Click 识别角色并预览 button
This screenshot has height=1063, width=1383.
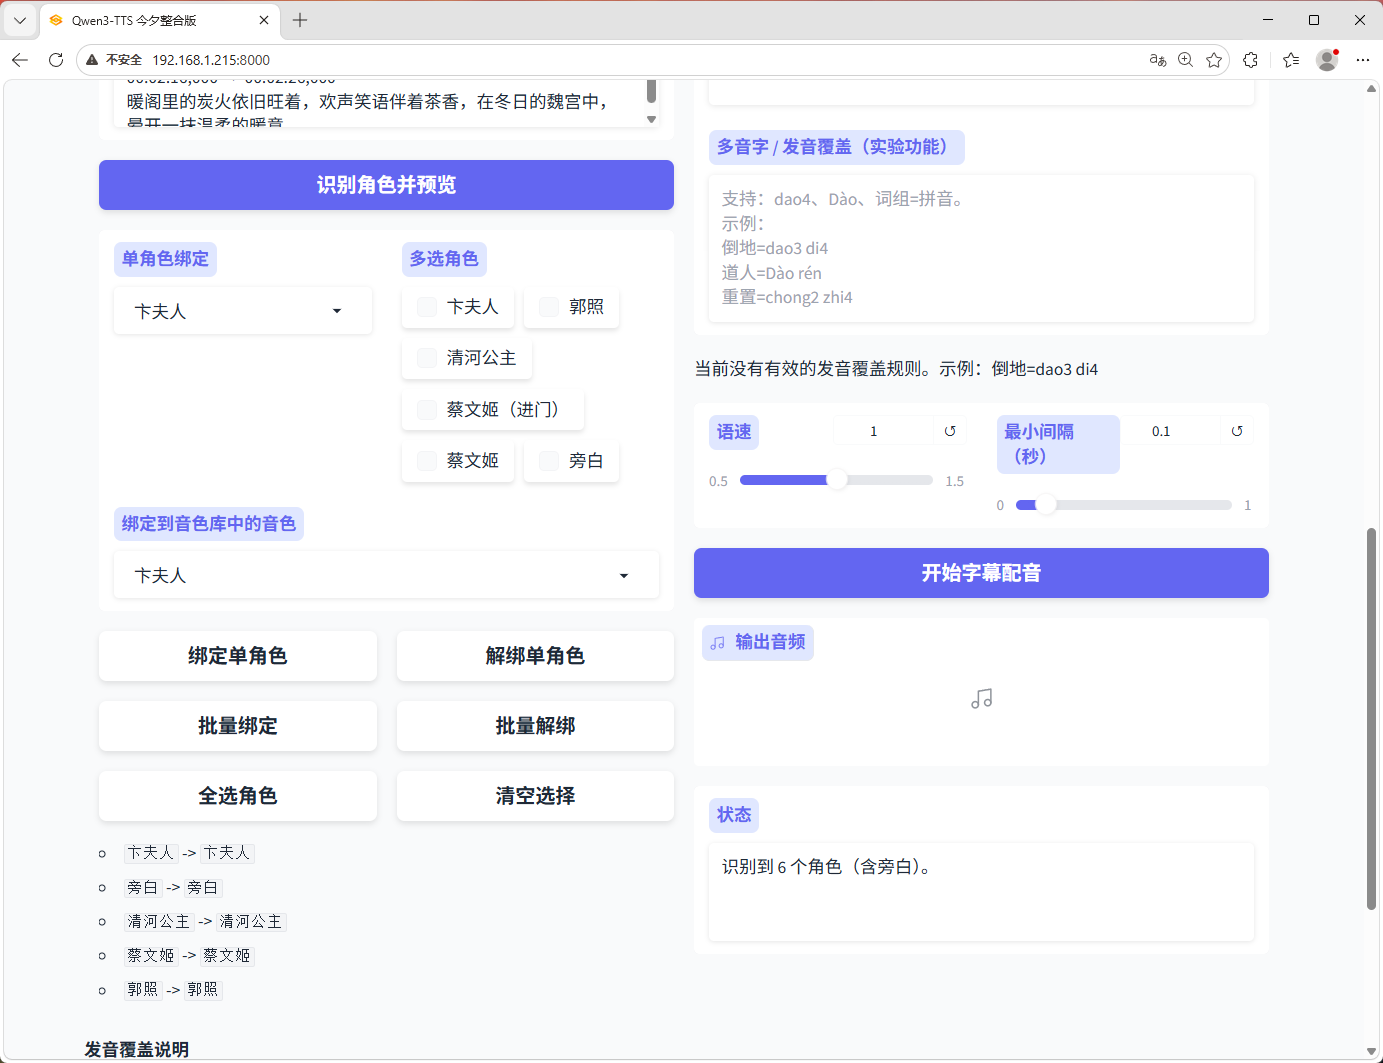tap(386, 185)
